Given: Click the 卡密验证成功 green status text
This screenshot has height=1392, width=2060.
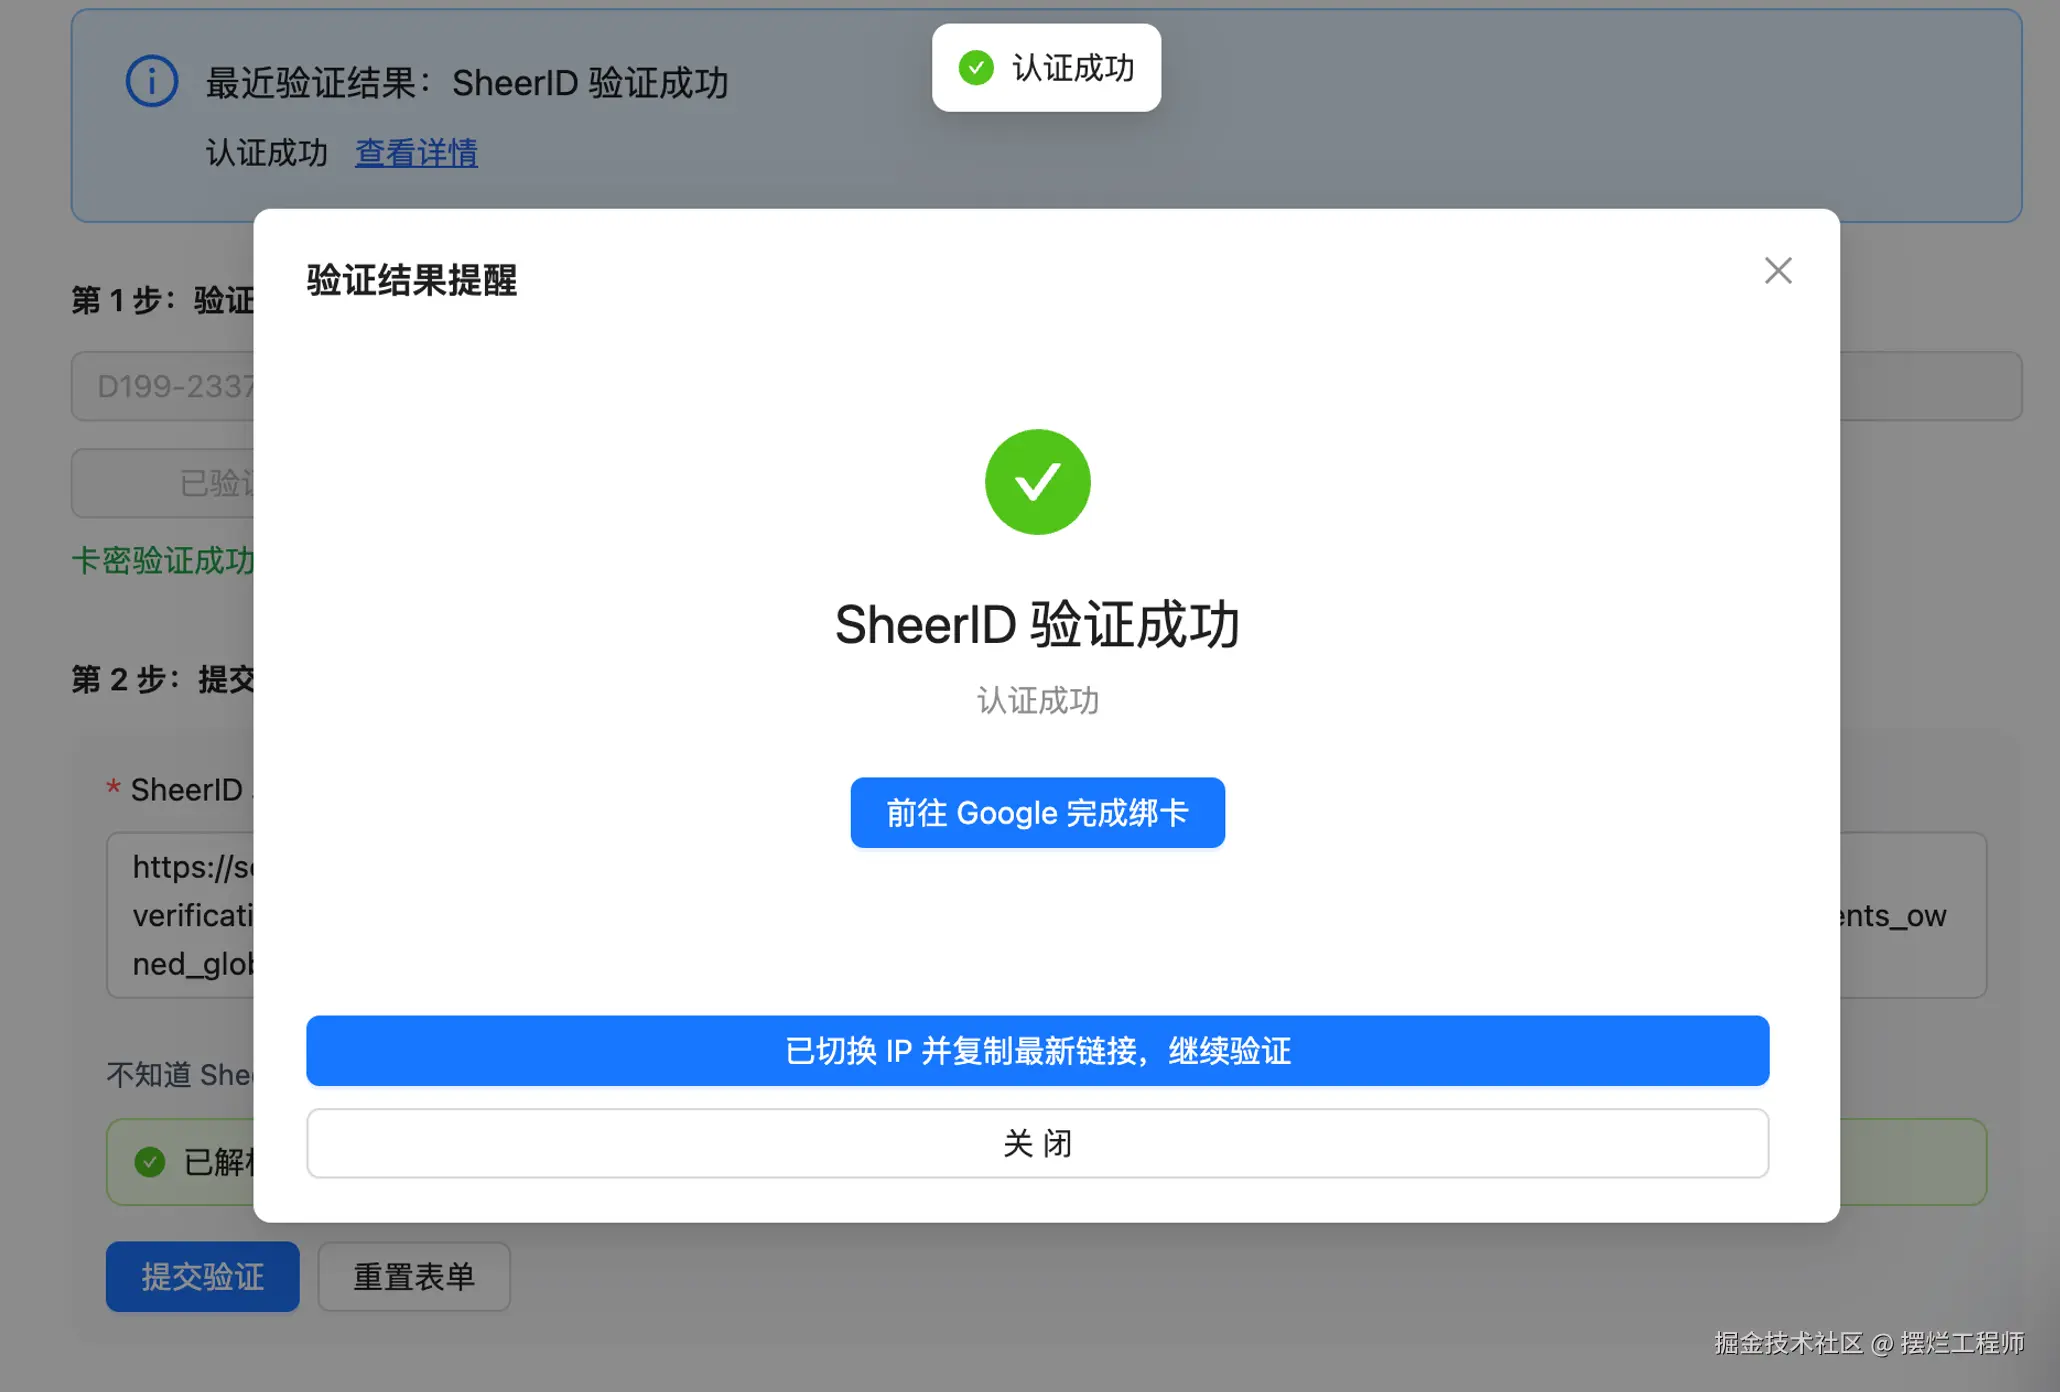Looking at the screenshot, I should tap(162, 560).
